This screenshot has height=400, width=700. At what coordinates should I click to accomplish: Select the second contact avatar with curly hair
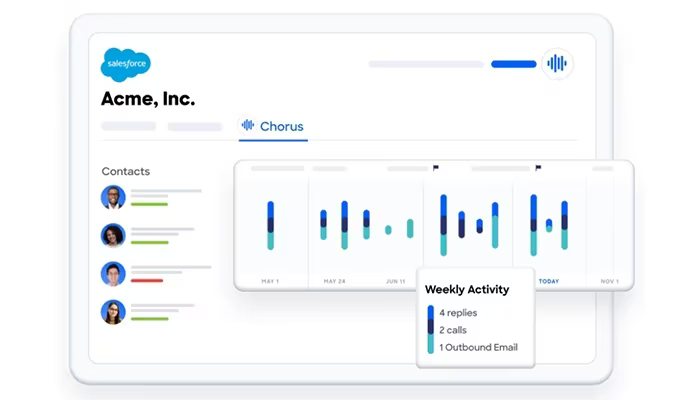click(113, 235)
